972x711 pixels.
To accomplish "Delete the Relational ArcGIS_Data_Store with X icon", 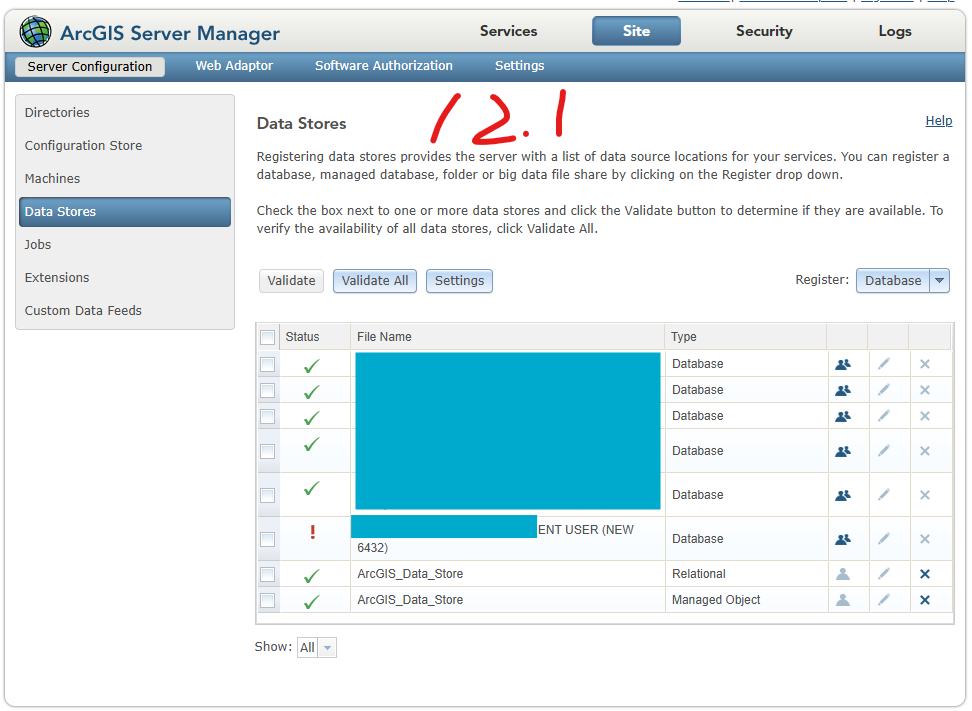I will tap(925, 574).
